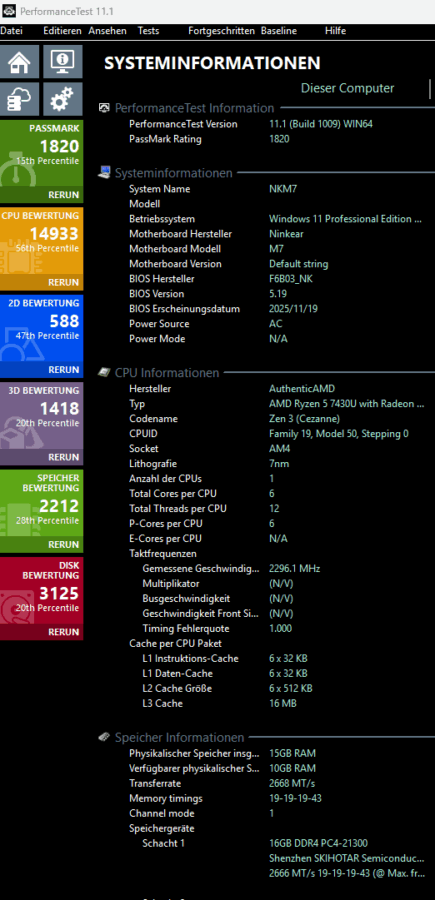Open the Ansehen menu
Viewport: 435px width, 900px height.
(x=107, y=31)
